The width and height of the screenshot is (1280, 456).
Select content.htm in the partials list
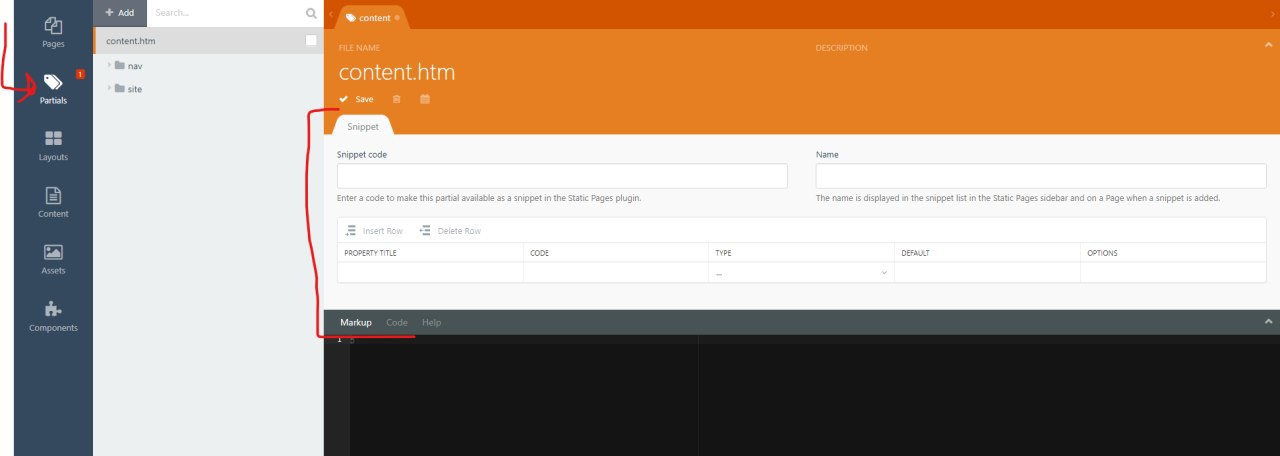[x=208, y=41]
